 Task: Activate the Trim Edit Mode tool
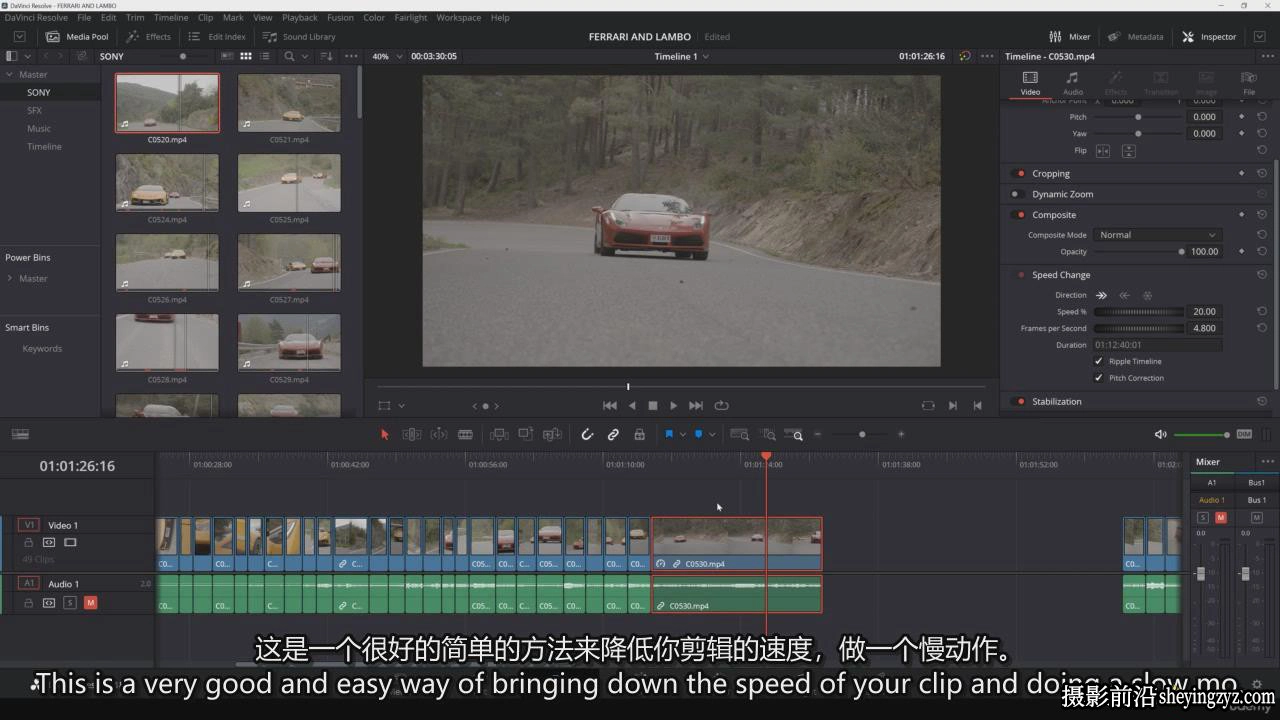pyautogui.click(x=411, y=434)
